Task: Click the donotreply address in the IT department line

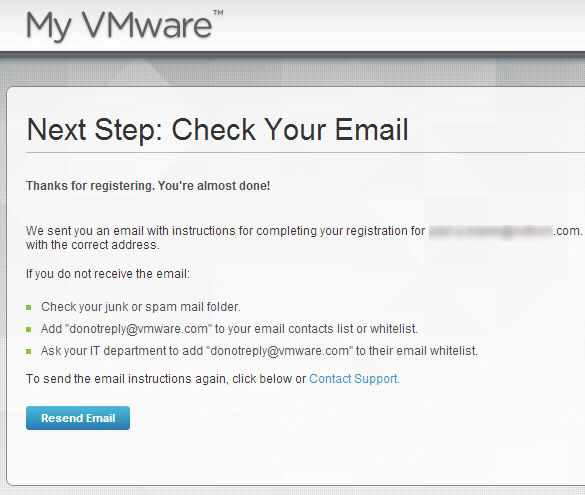Action: 279,351
